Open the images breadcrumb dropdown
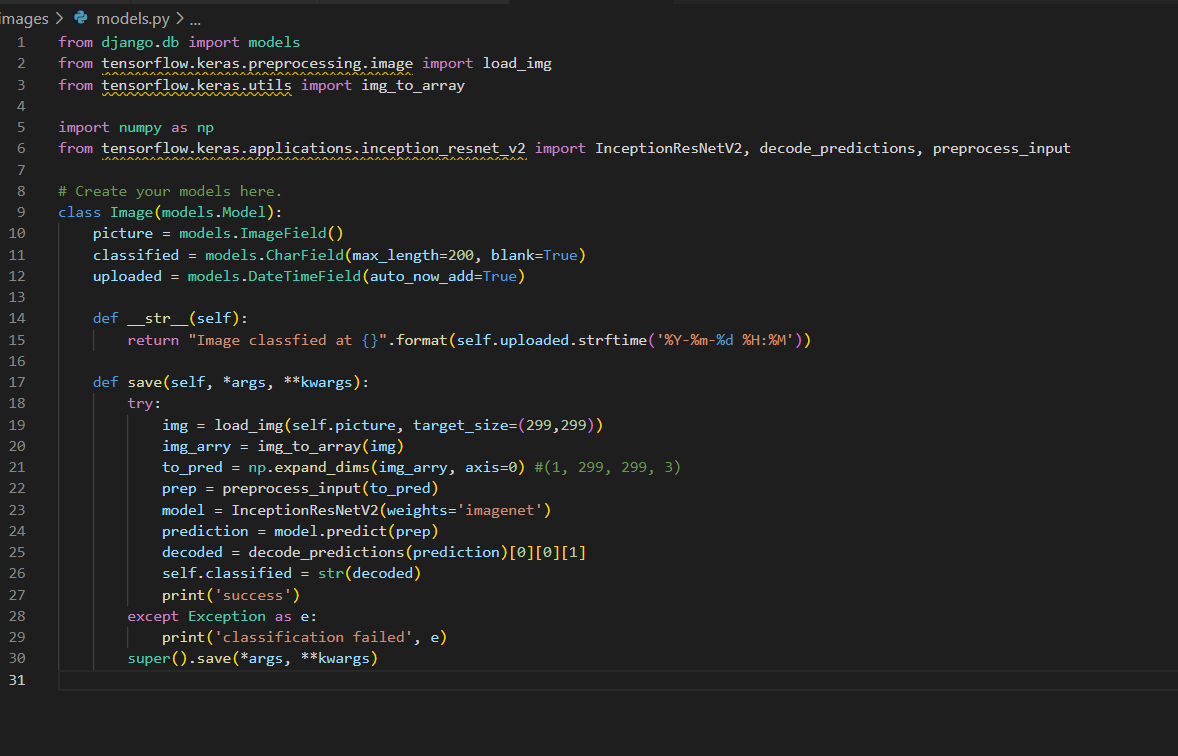The width and height of the screenshot is (1178, 756). [x=24, y=17]
